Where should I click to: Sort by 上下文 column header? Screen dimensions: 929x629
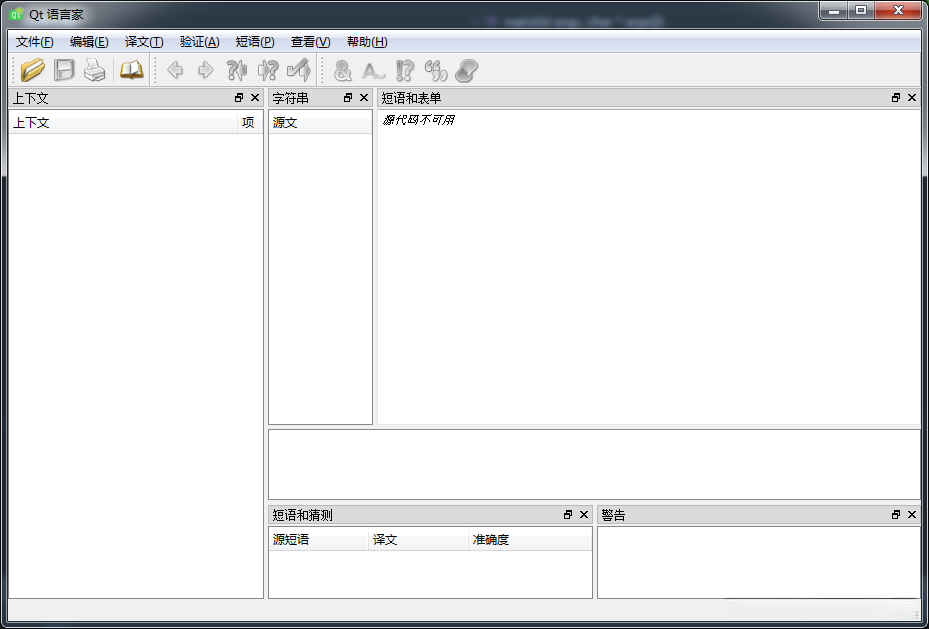pyautogui.click(x=123, y=123)
